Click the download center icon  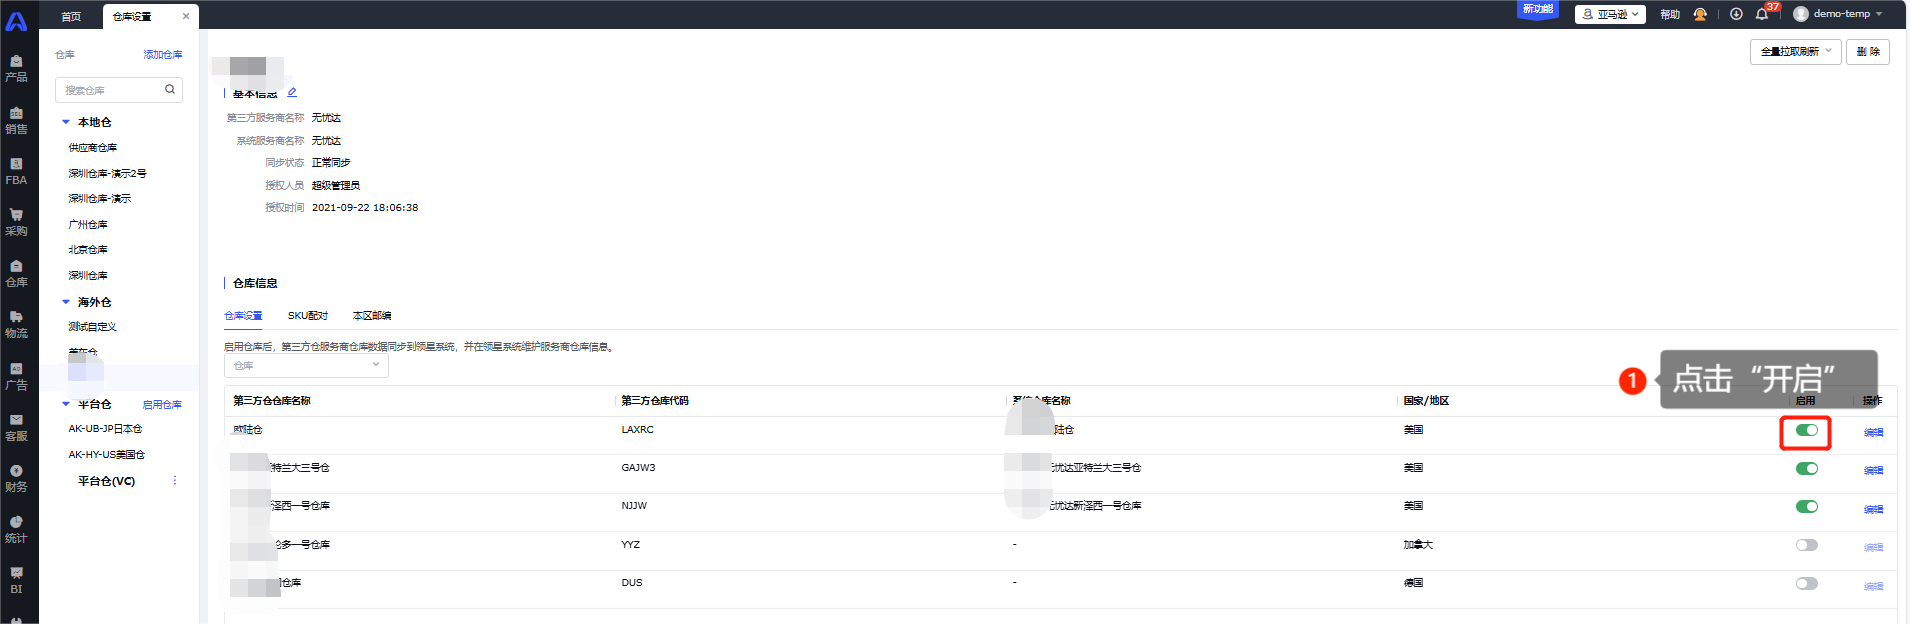tap(1736, 14)
